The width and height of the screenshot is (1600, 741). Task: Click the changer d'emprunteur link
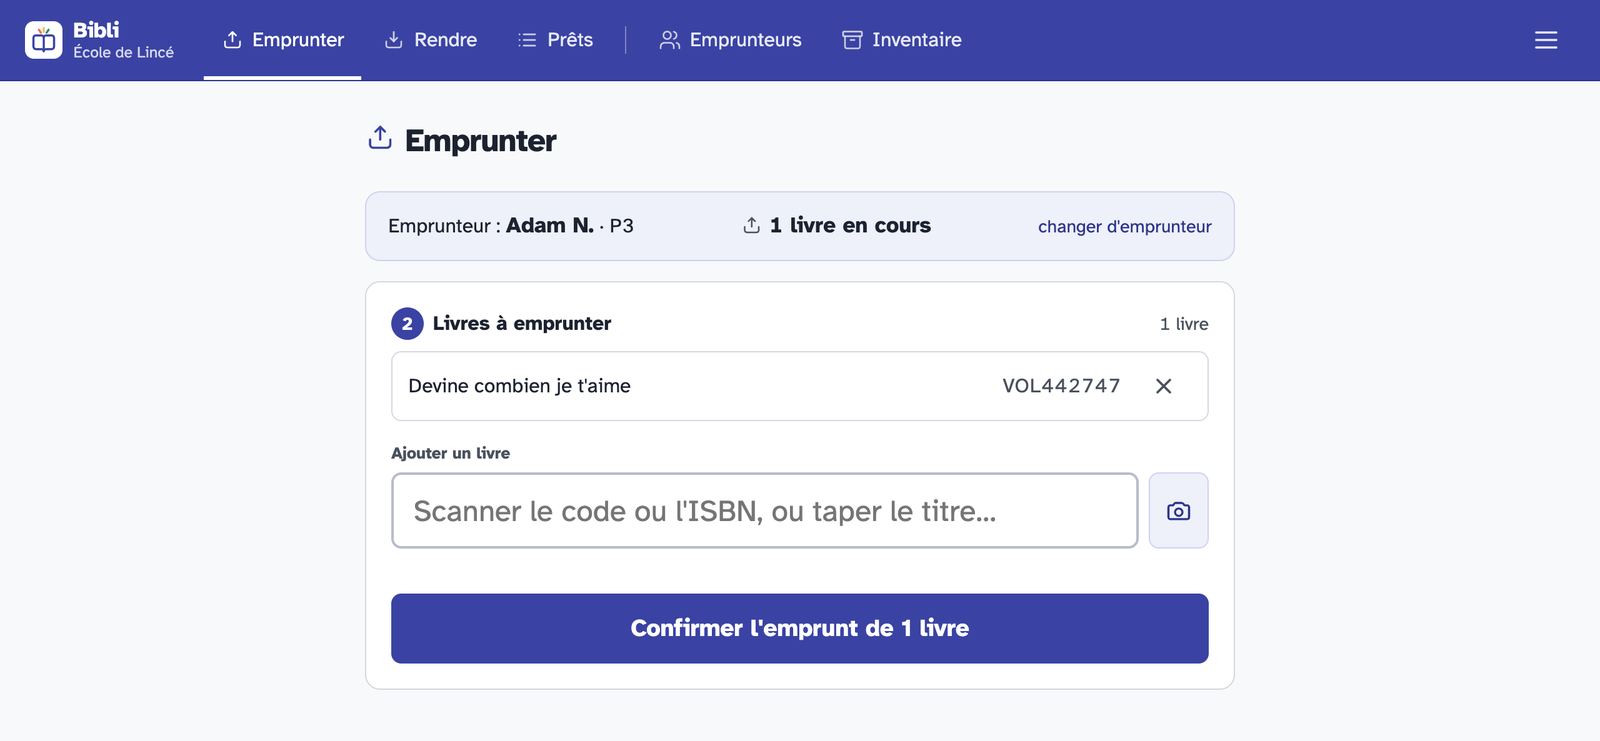[x=1125, y=227]
